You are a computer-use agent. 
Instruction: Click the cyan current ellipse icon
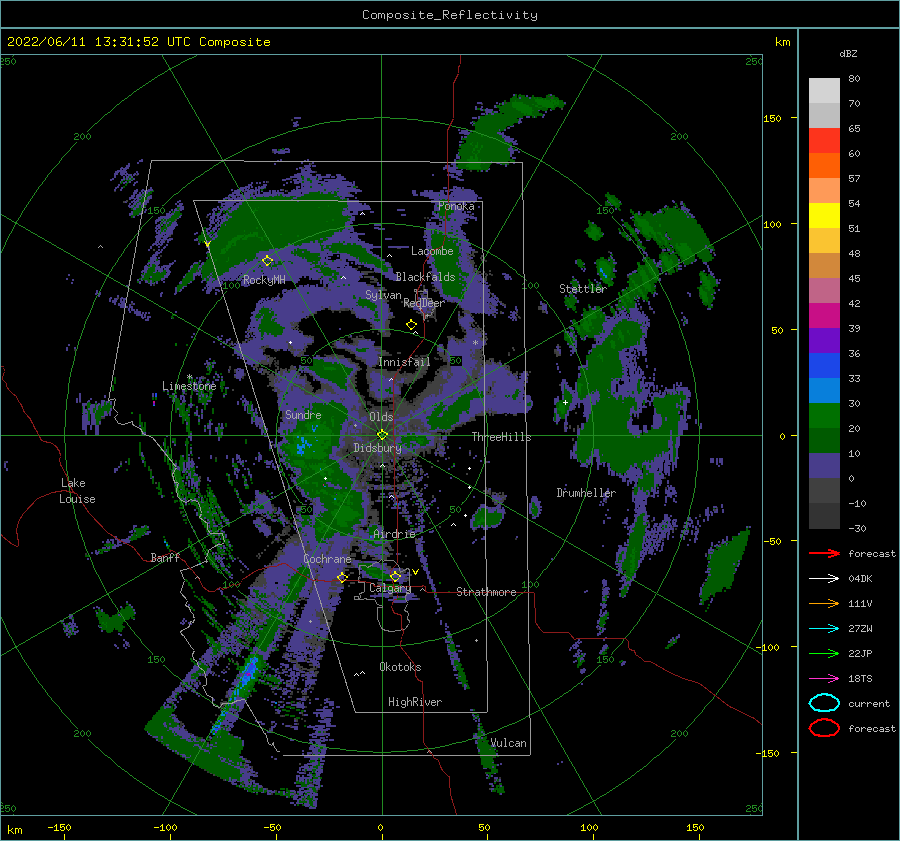point(824,703)
